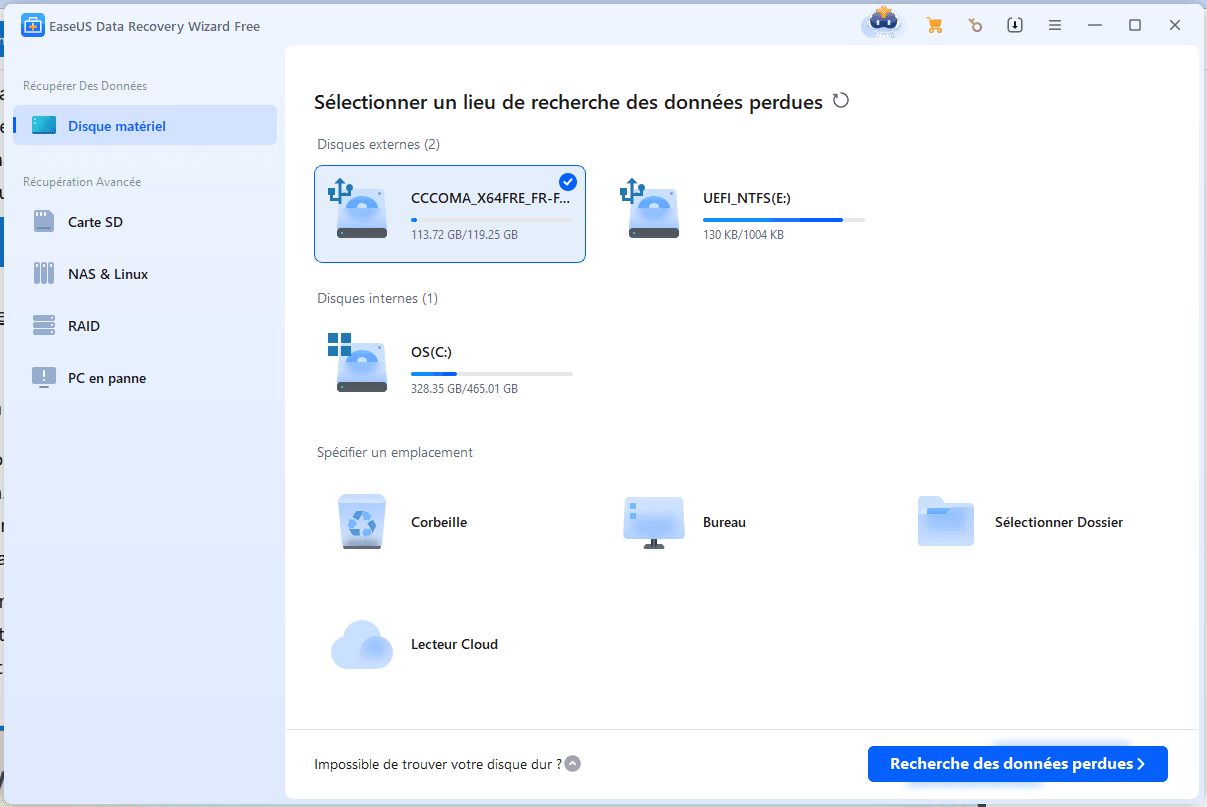
Task: Click the RAID disks icon in sidebar
Action: [44, 326]
